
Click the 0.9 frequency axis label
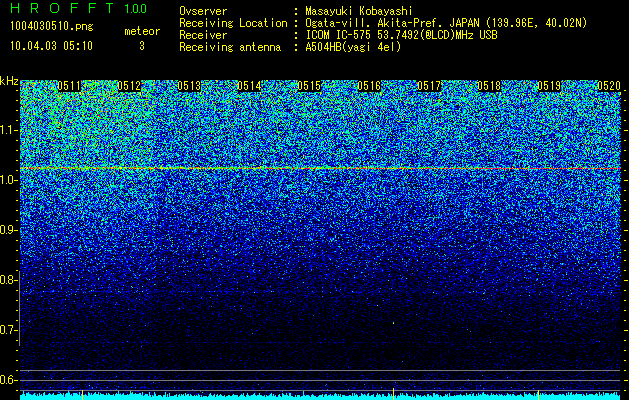(7, 230)
